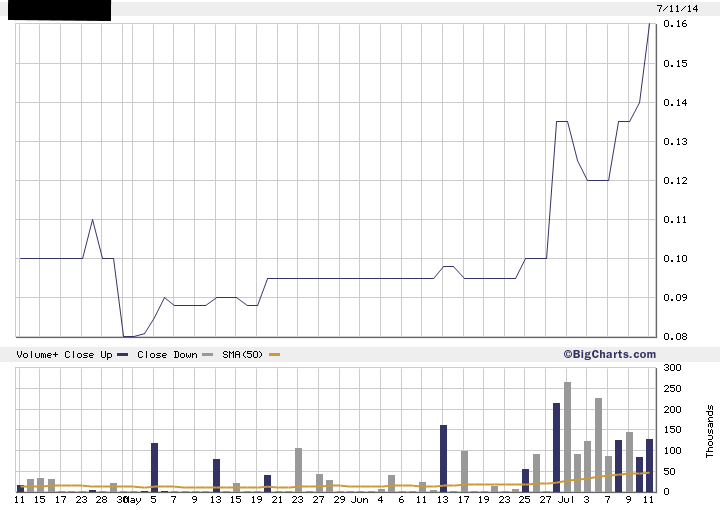Click the orange SMA(50) legend swatch

click(275, 355)
